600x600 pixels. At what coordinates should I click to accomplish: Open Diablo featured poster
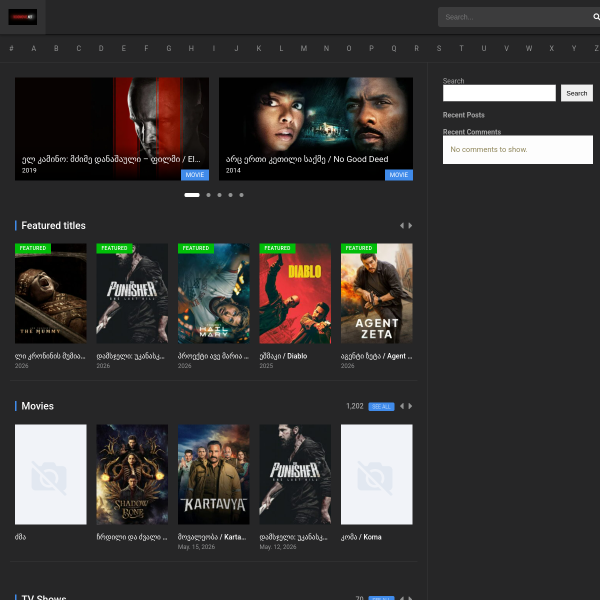pyautogui.click(x=295, y=293)
